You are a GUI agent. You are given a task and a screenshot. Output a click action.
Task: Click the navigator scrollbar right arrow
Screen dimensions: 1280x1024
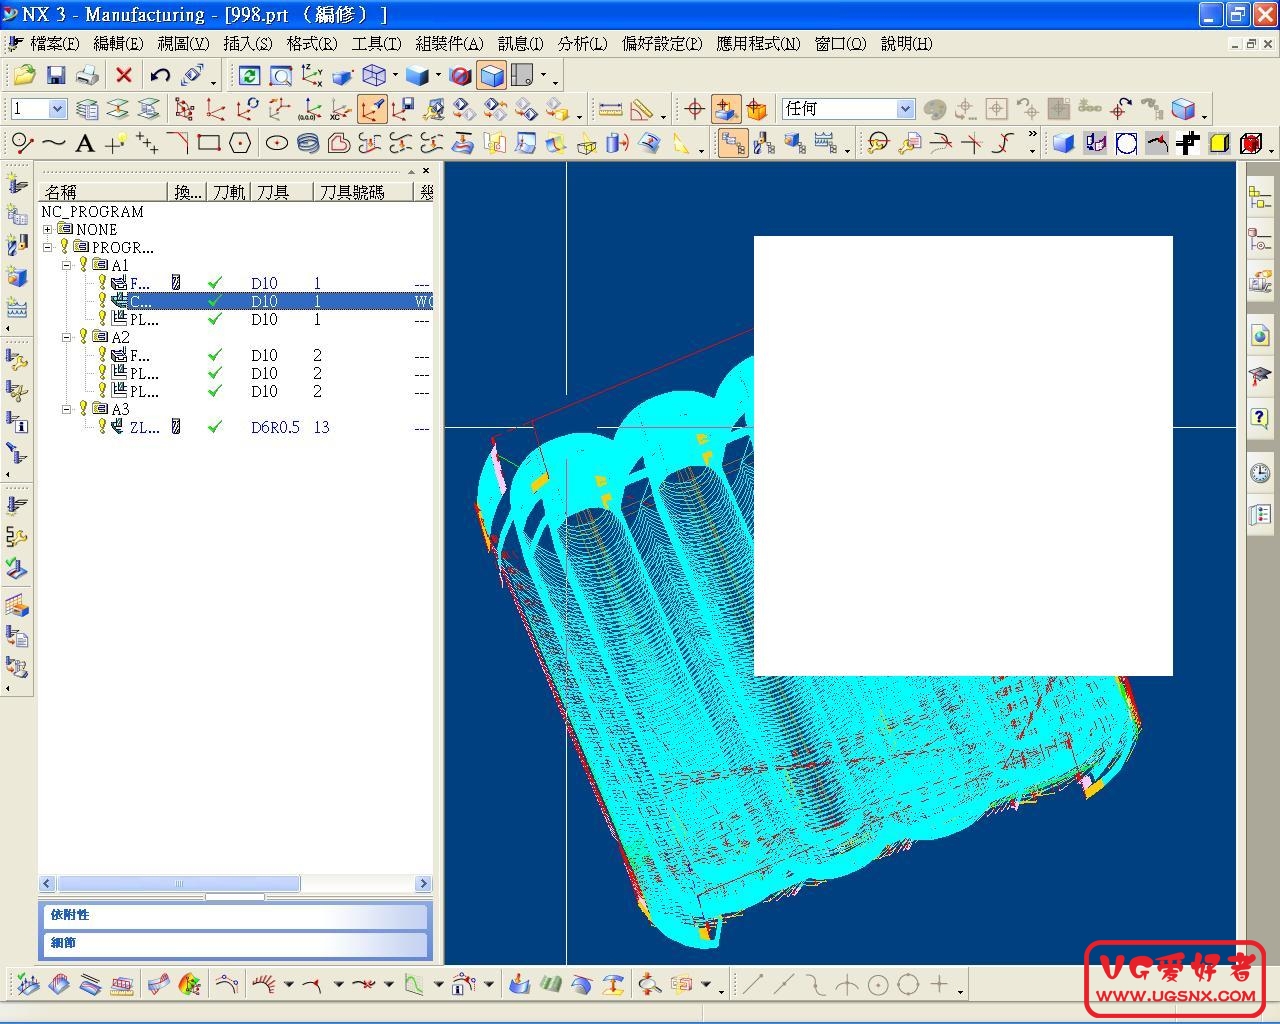[x=423, y=884]
